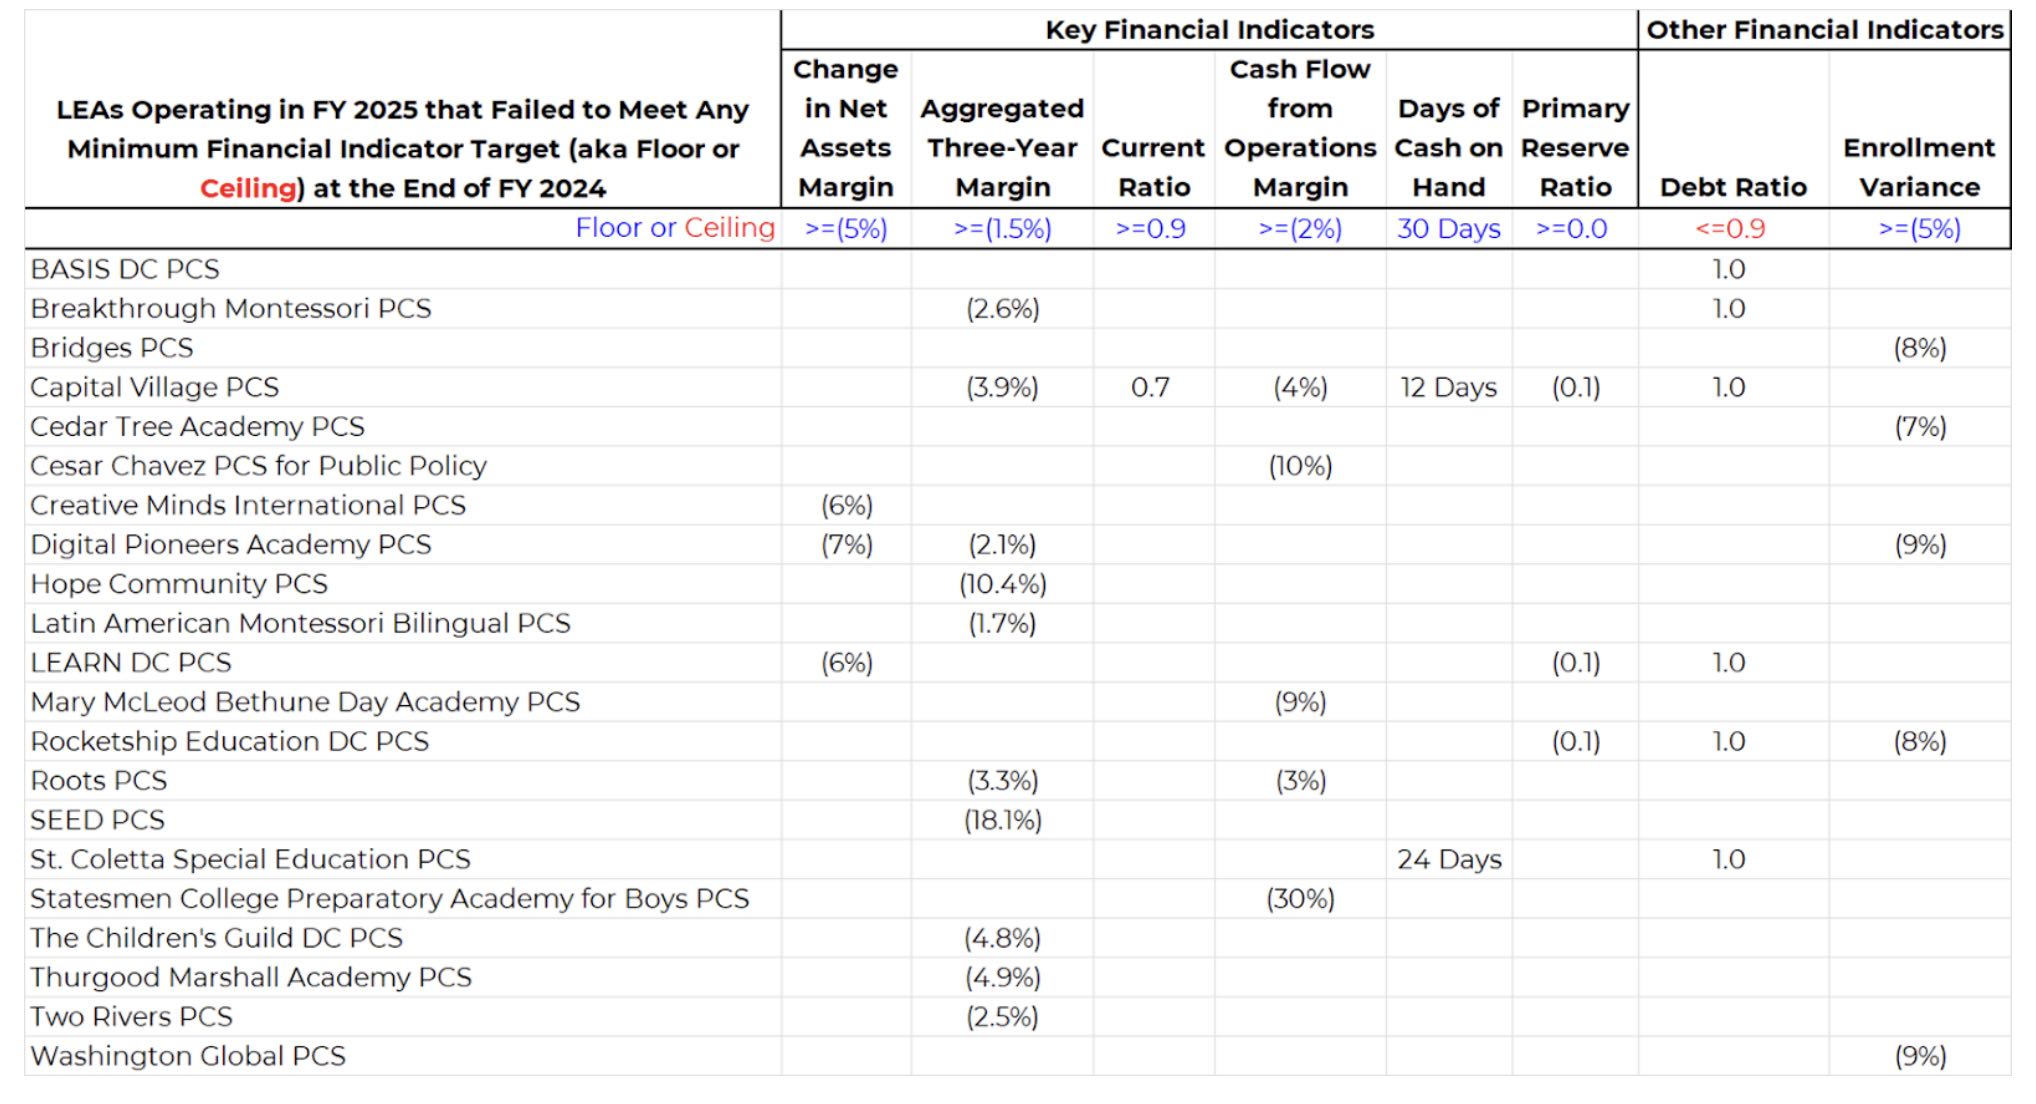The height and width of the screenshot is (1104, 2036).
Task: Select the Enrollment Variance column header
Action: tap(1919, 167)
